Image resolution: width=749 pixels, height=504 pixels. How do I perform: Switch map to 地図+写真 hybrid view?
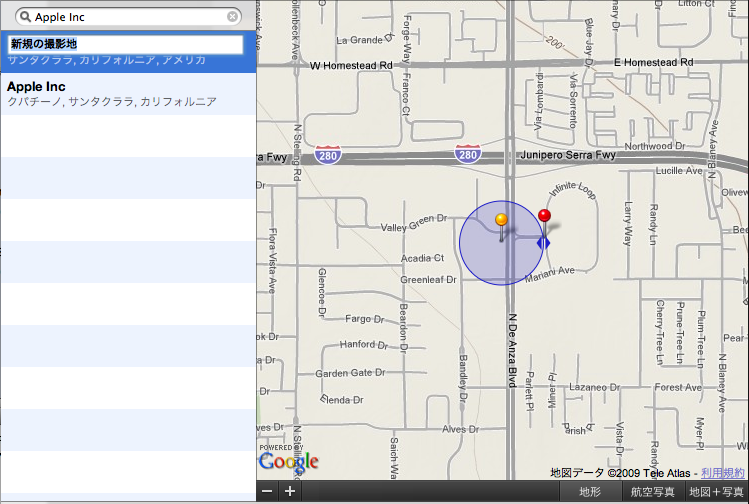point(716,492)
